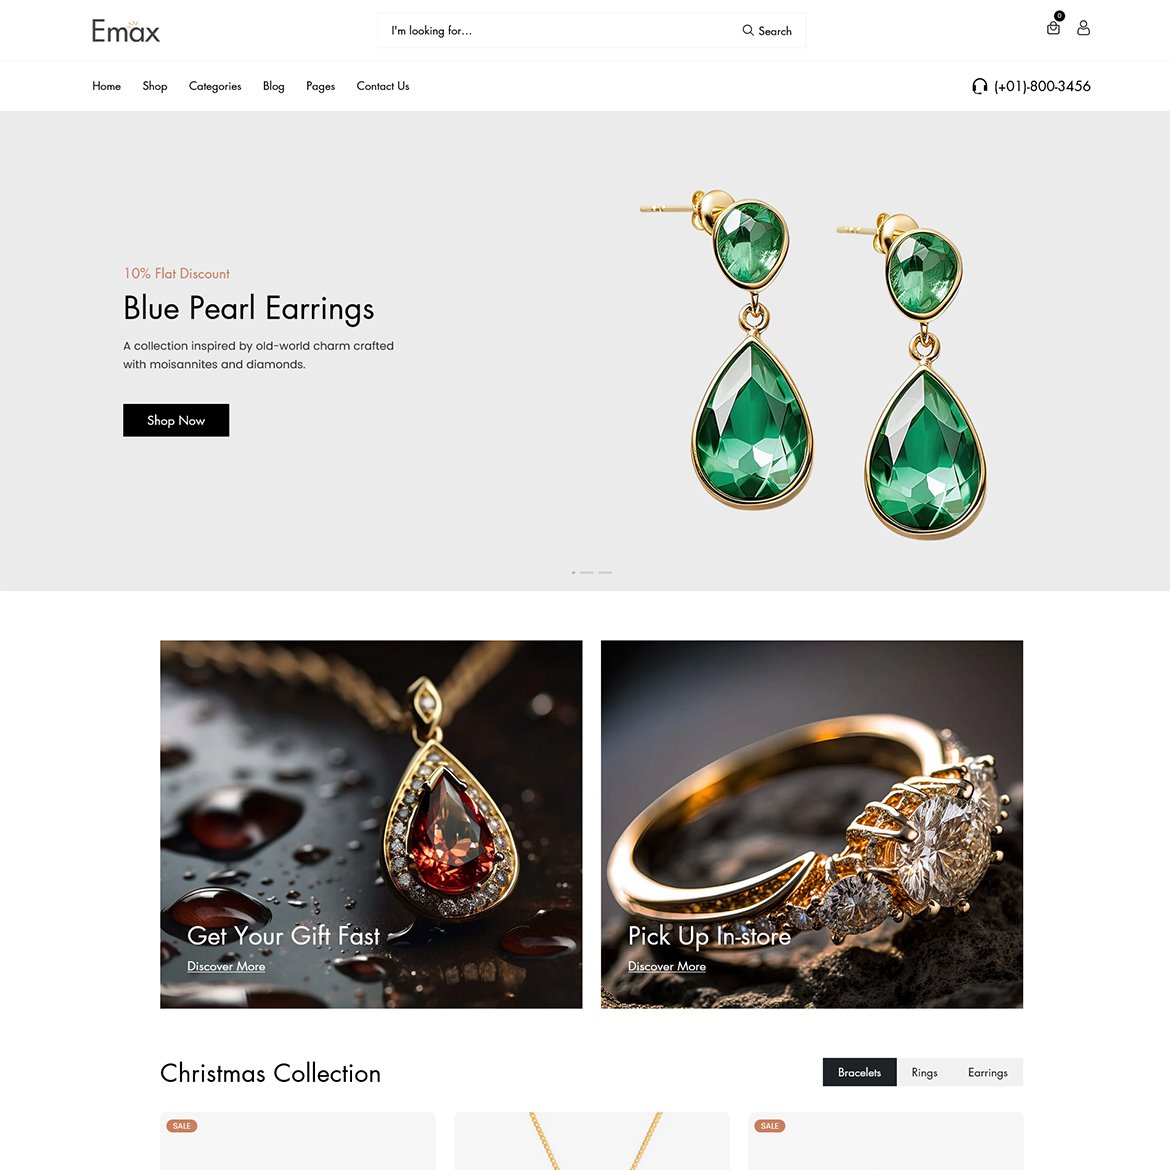Open the Contact Us page
Viewport: 1170px width, 1170px height.
[383, 86]
